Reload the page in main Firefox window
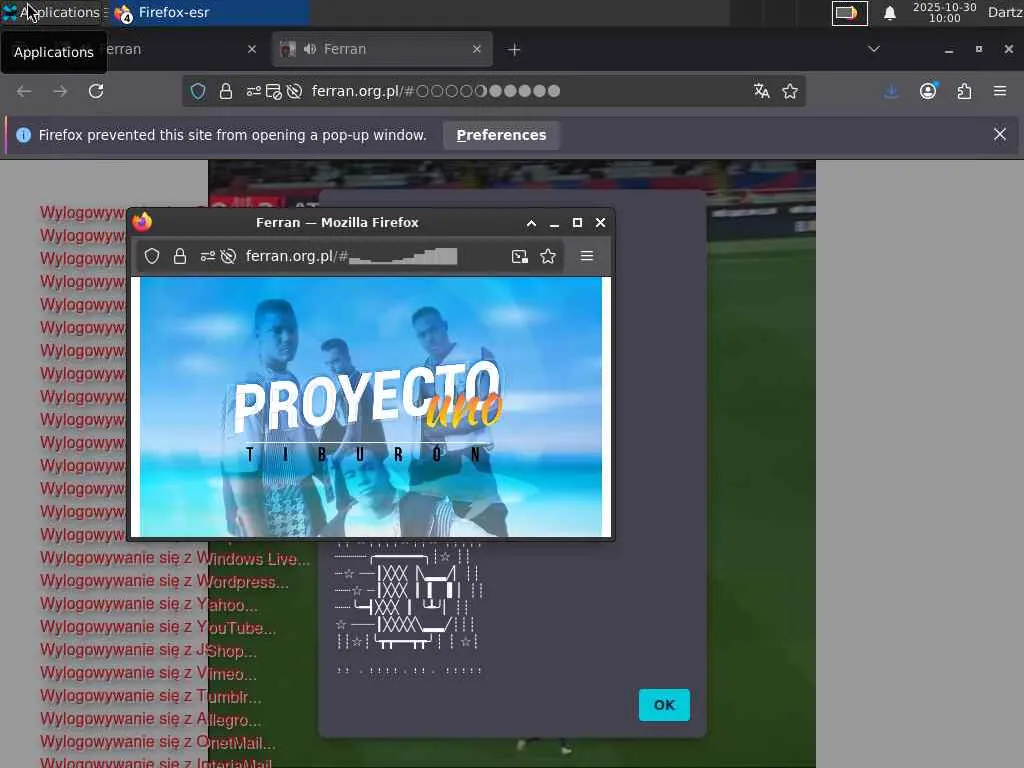The image size is (1024, 768). coord(96,91)
